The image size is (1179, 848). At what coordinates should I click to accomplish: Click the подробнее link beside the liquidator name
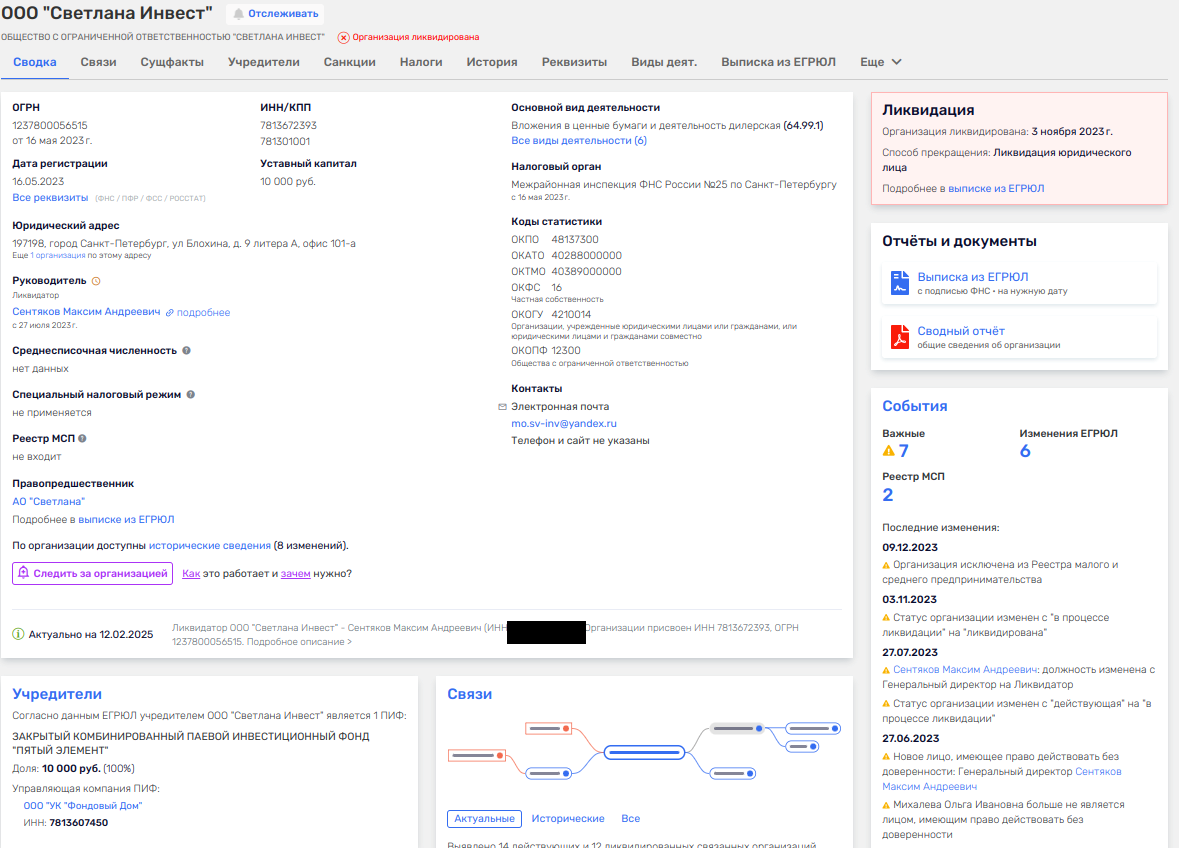click(x=204, y=313)
